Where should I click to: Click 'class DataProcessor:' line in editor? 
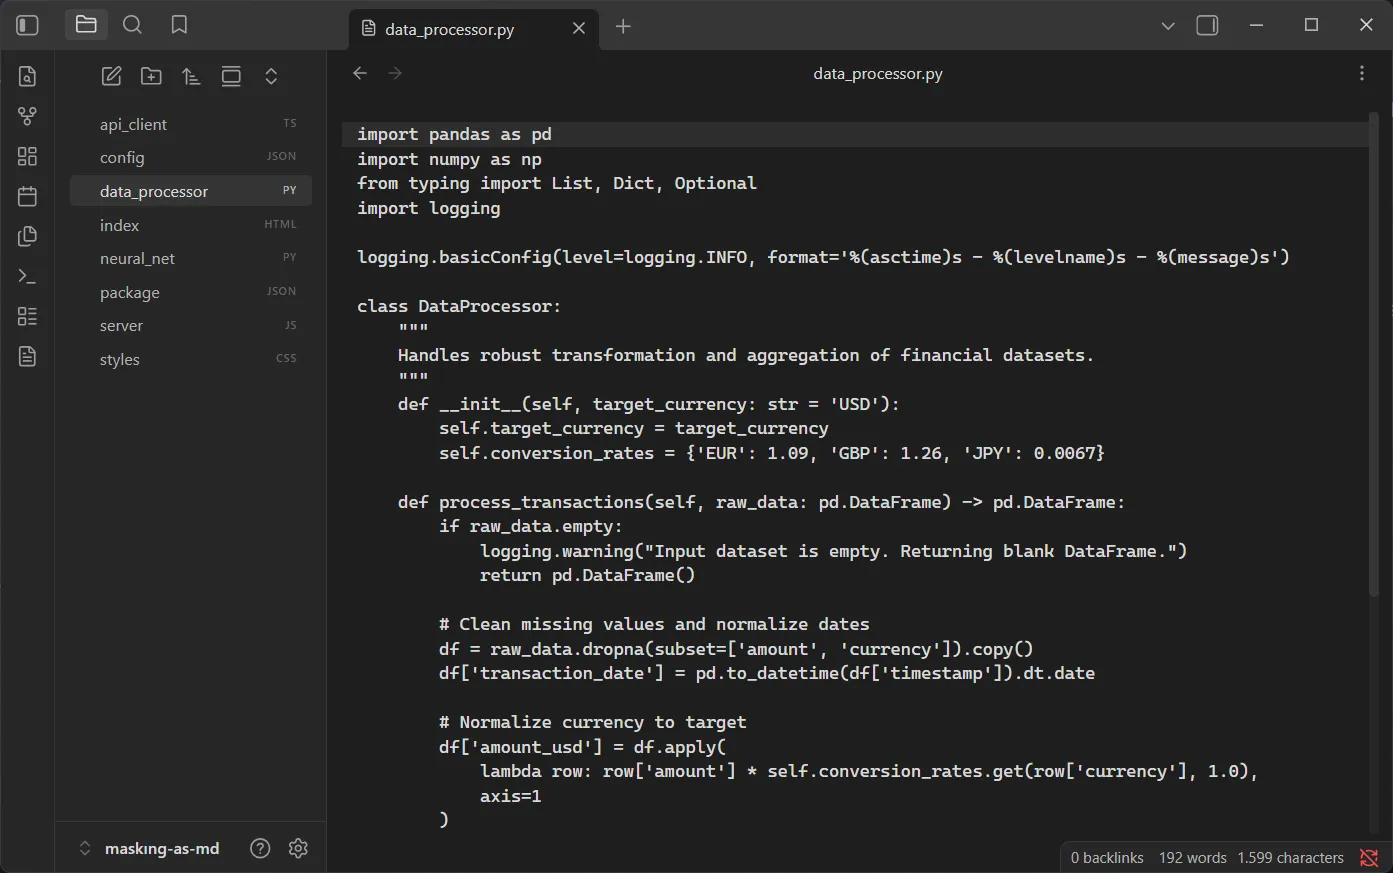coord(459,306)
